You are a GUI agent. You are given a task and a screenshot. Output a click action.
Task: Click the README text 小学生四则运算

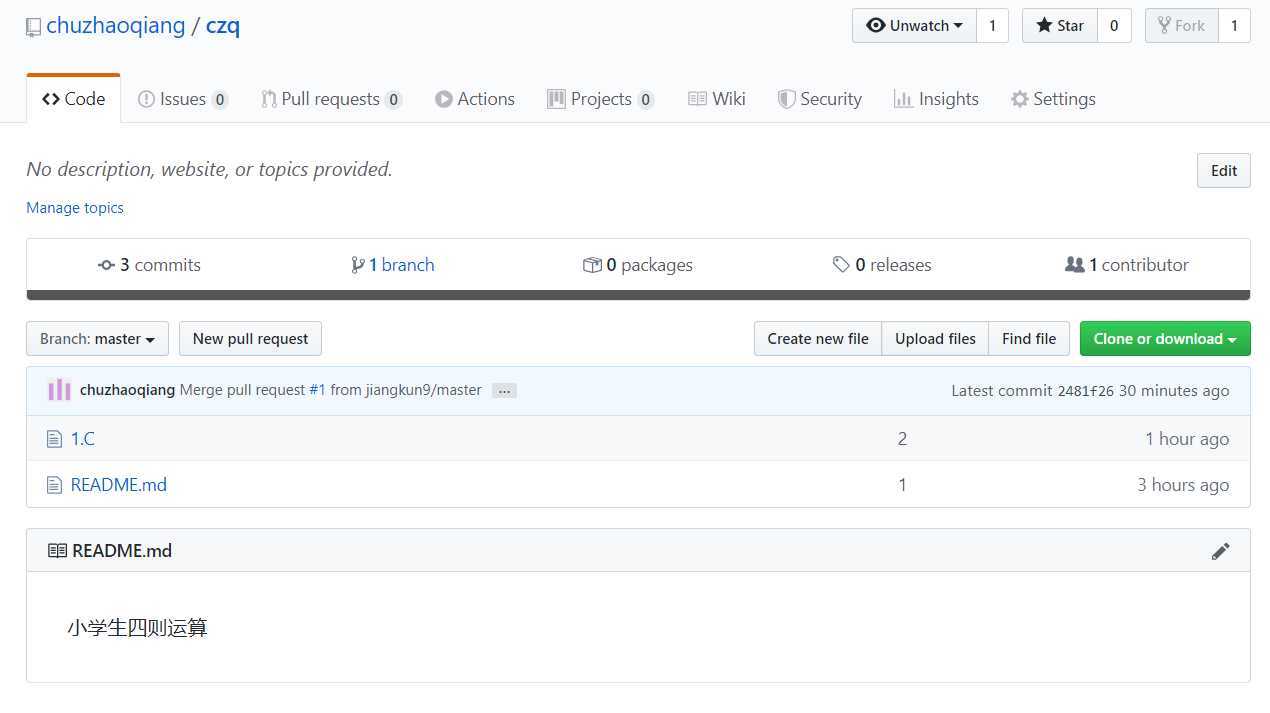(138, 628)
